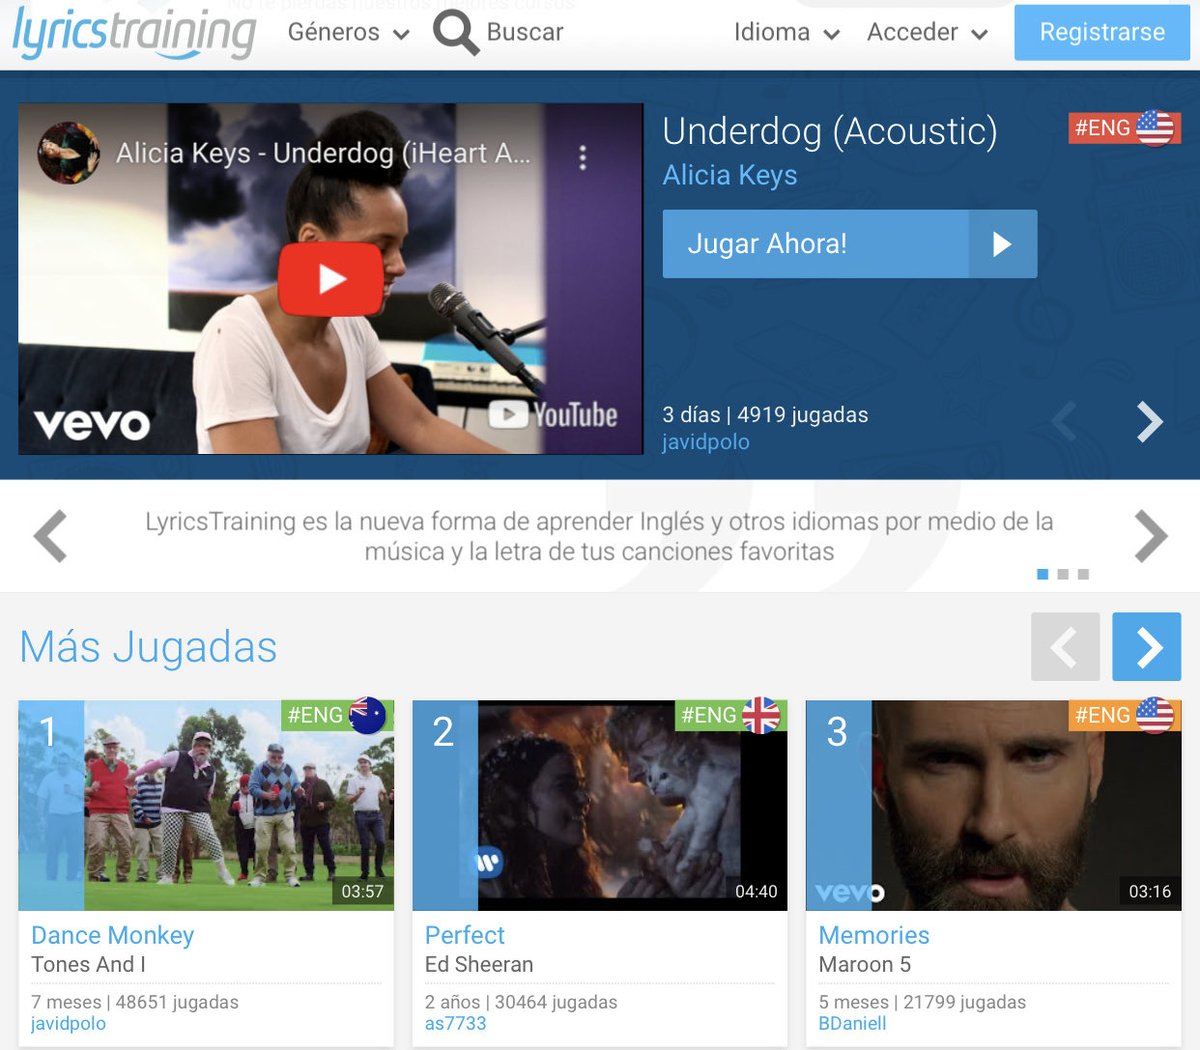This screenshot has width=1200, height=1050.
Task: Click the YouTube video title text
Action: (x=323, y=153)
